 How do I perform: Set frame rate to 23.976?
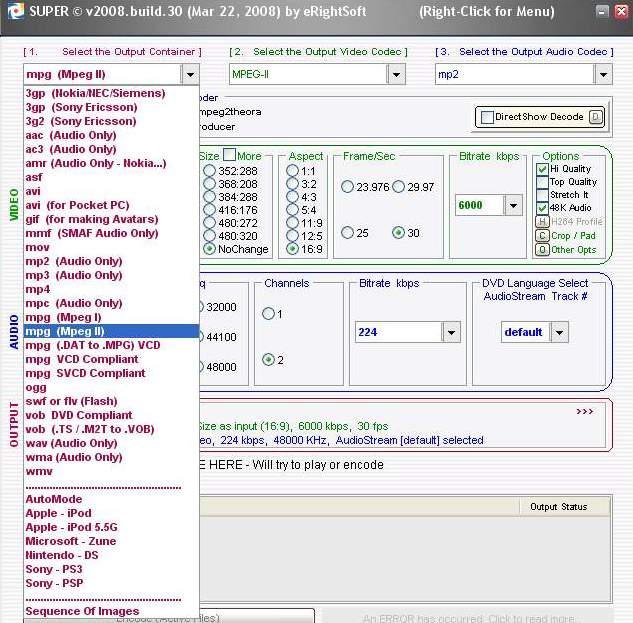coord(347,187)
